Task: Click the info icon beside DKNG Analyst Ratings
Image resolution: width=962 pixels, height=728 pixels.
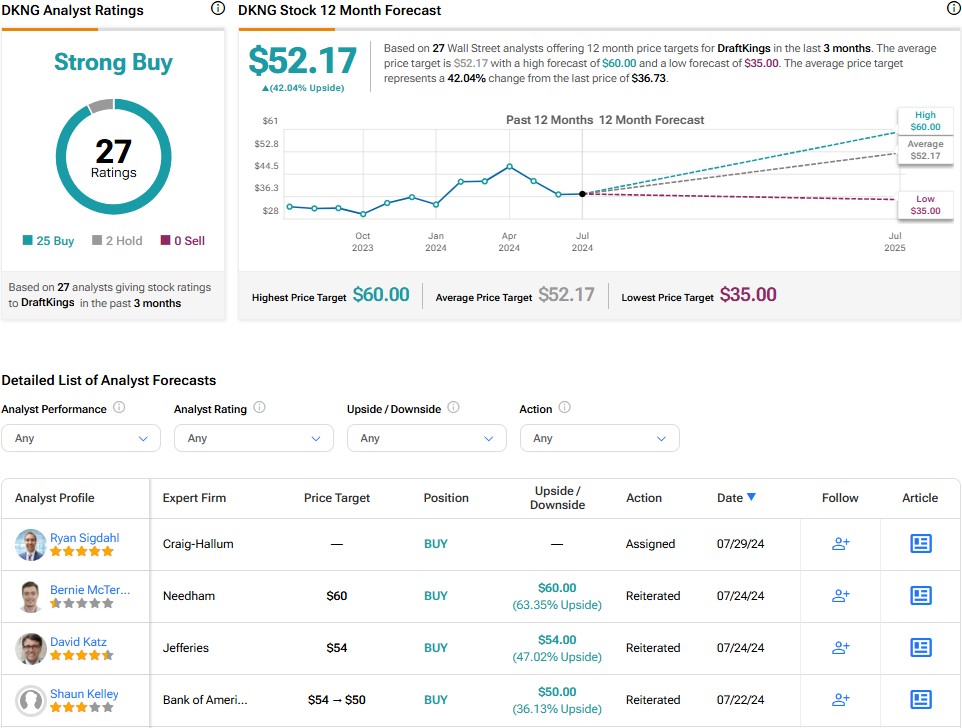Action: tap(218, 9)
